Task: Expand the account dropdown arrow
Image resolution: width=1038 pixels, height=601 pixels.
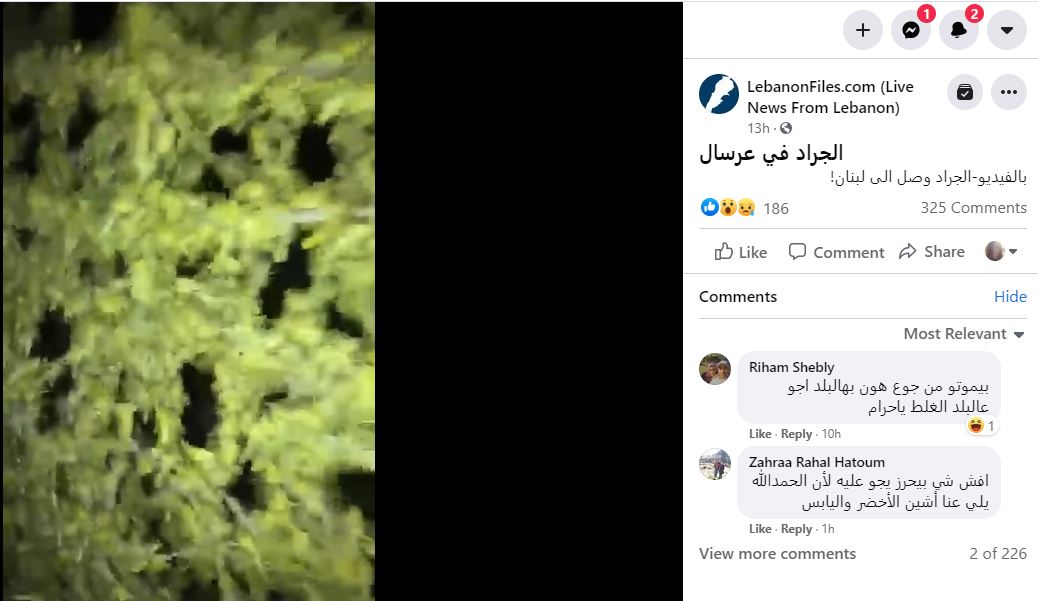Action: click(x=1007, y=30)
